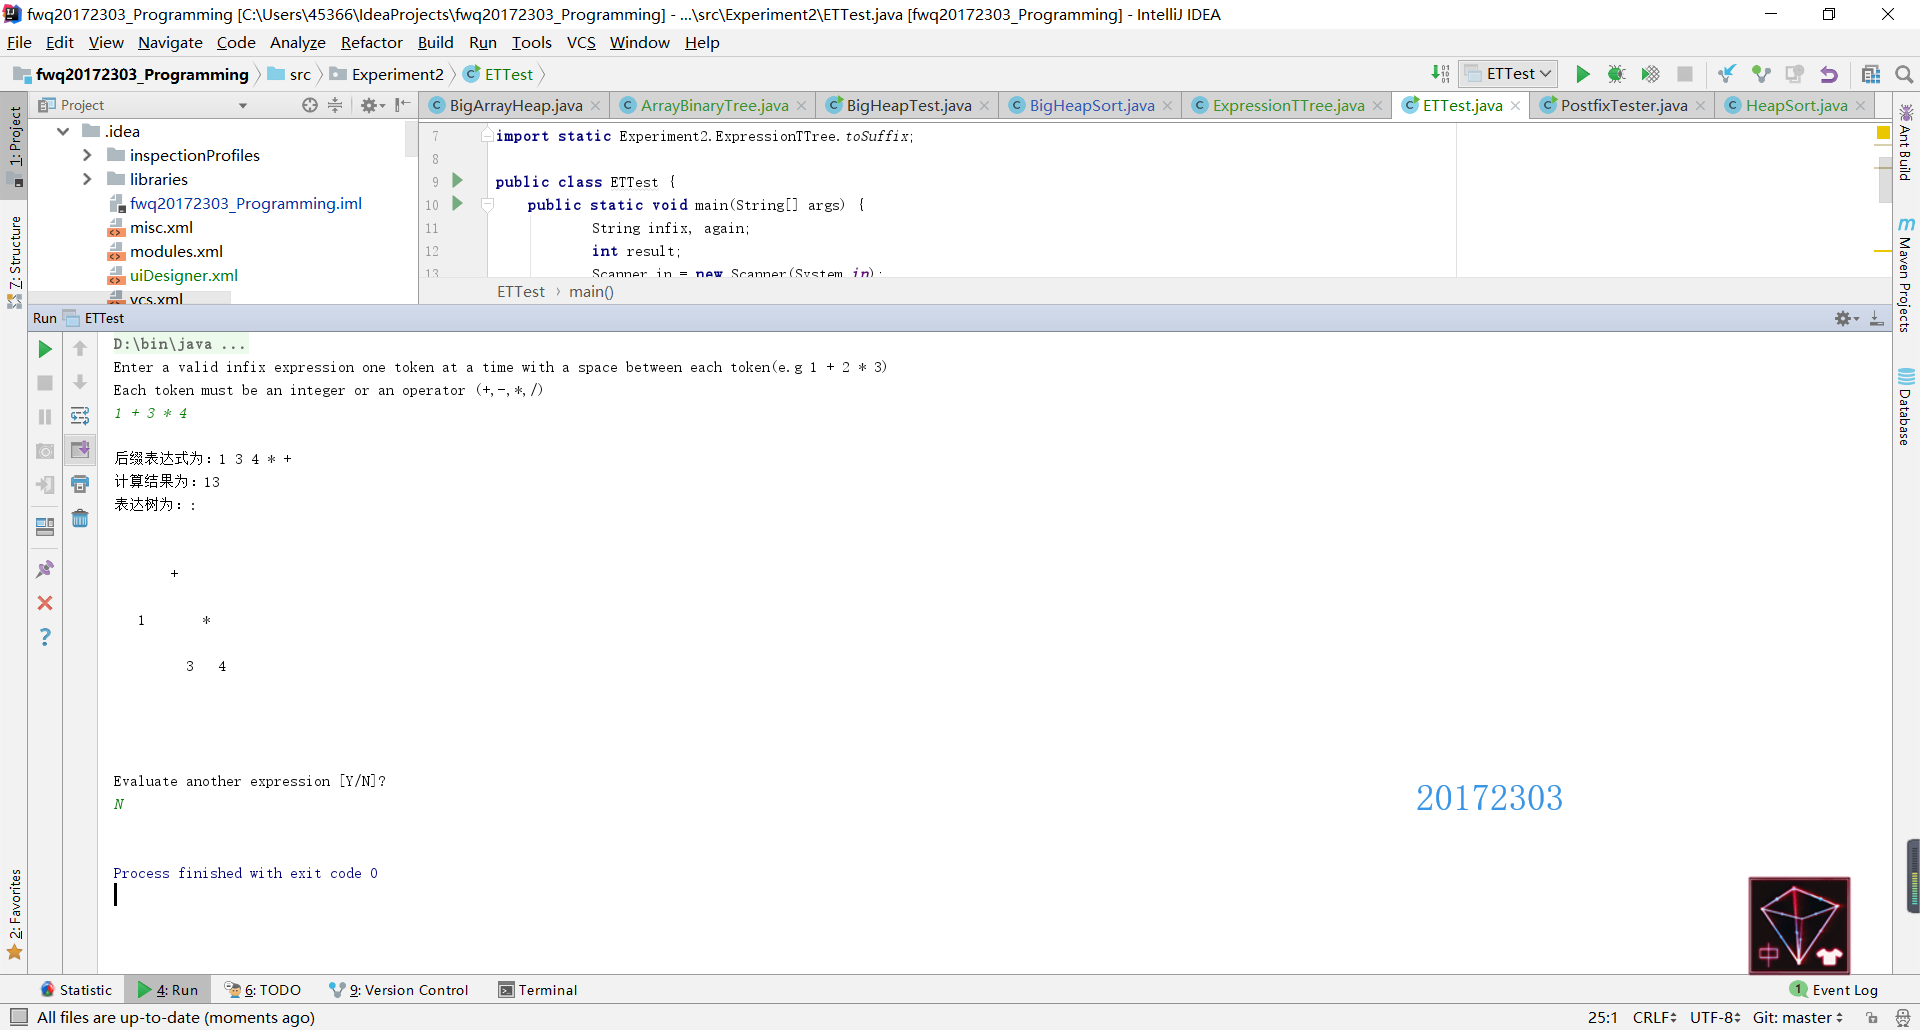This screenshot has width=1920, height=1030.
Task: Clear all console output with trash icon
Action: tap(80, 518)
